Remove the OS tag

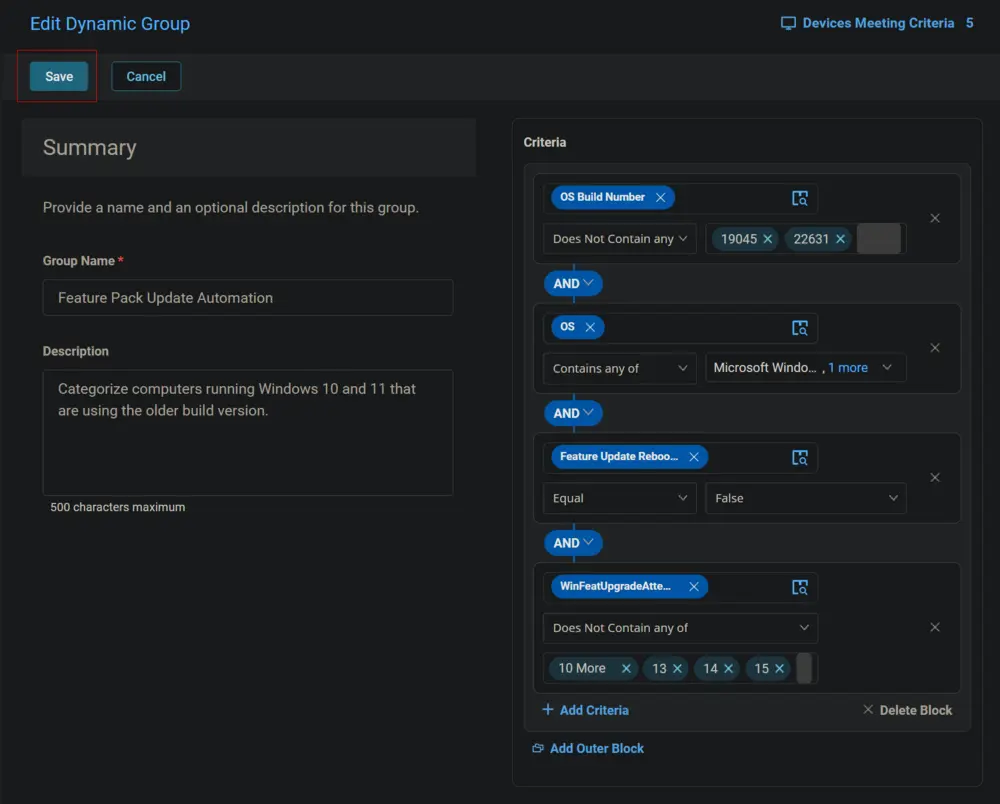click(590, 327)
